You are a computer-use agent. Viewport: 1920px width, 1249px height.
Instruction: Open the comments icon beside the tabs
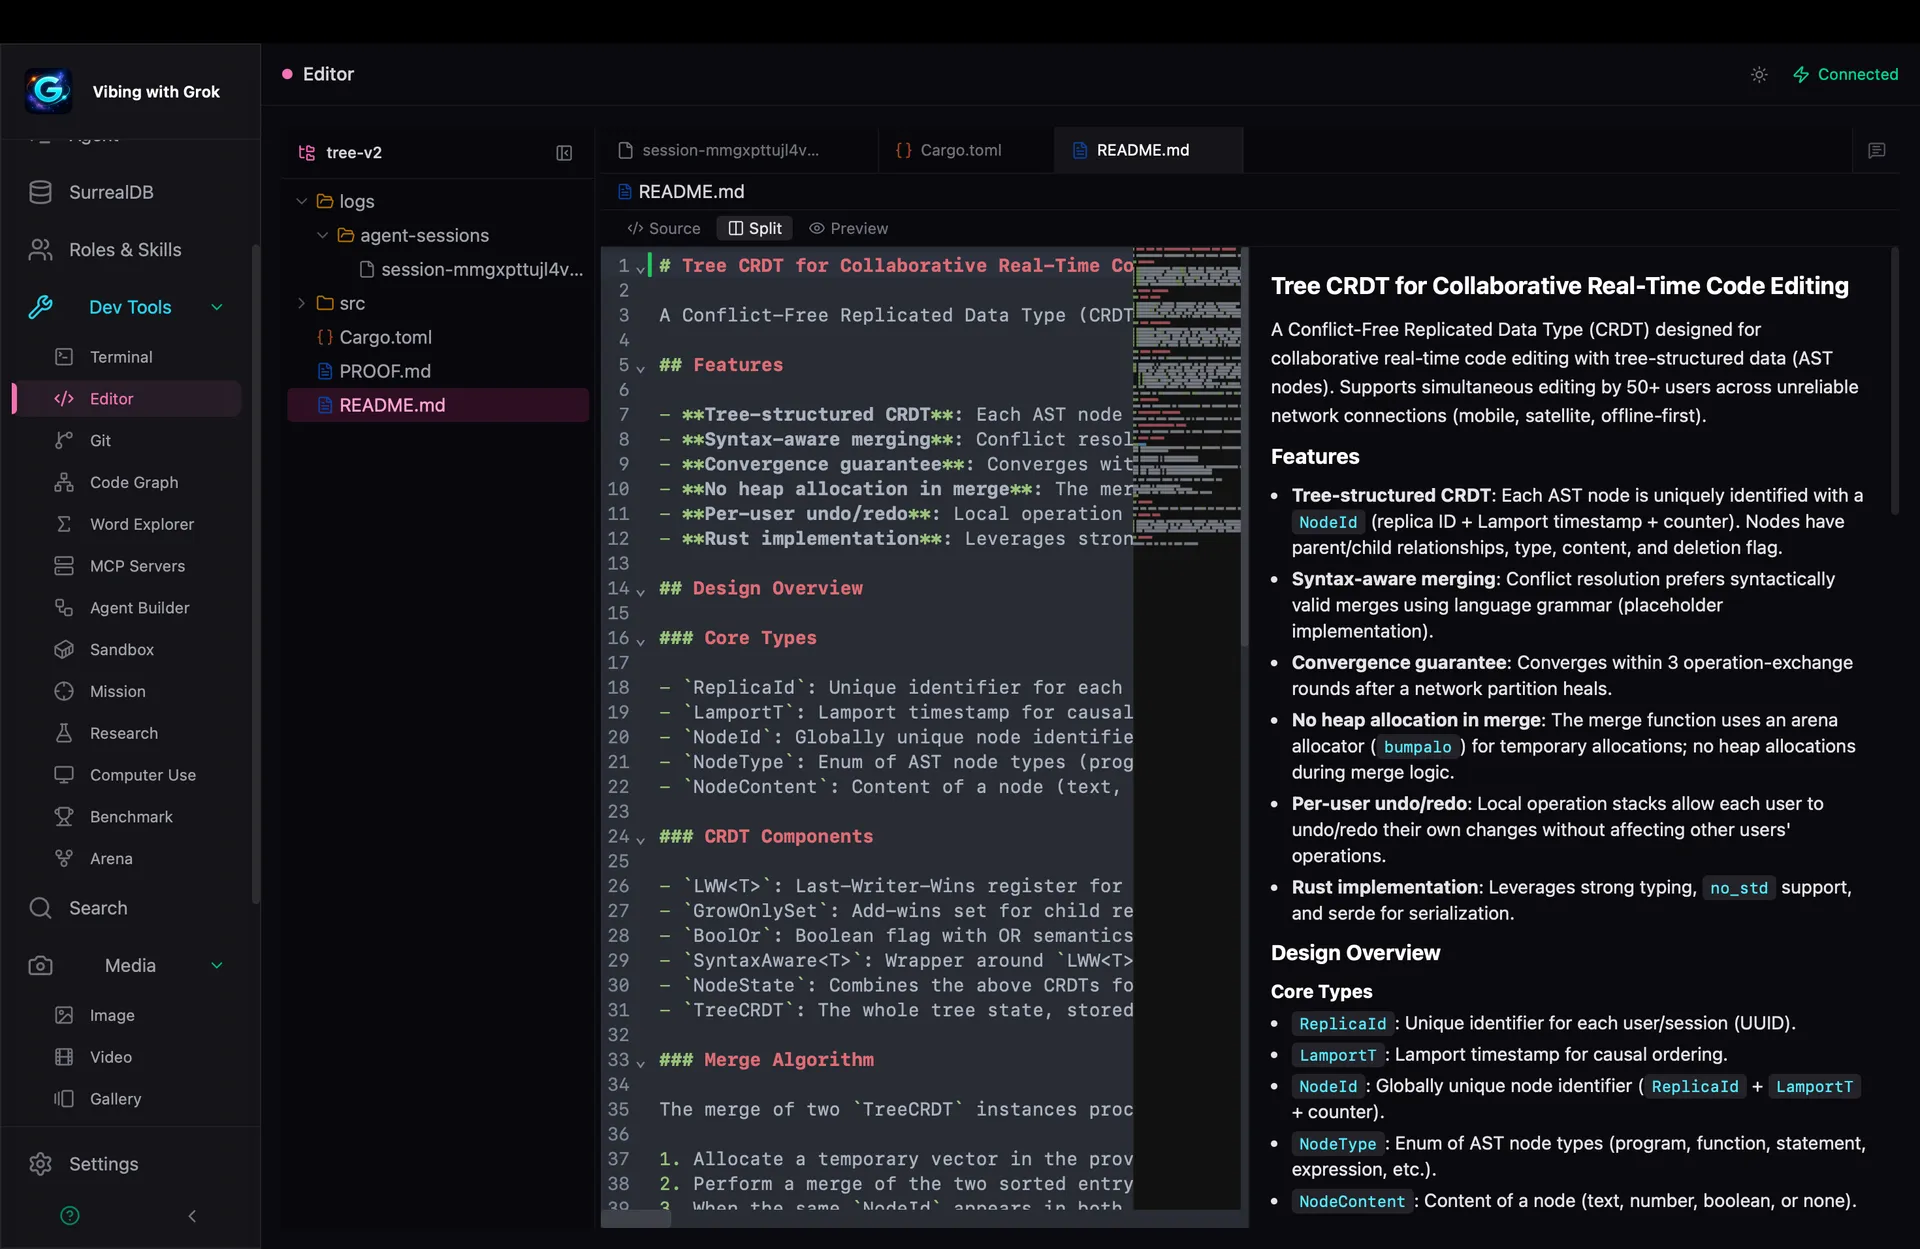pos(1877,150)
